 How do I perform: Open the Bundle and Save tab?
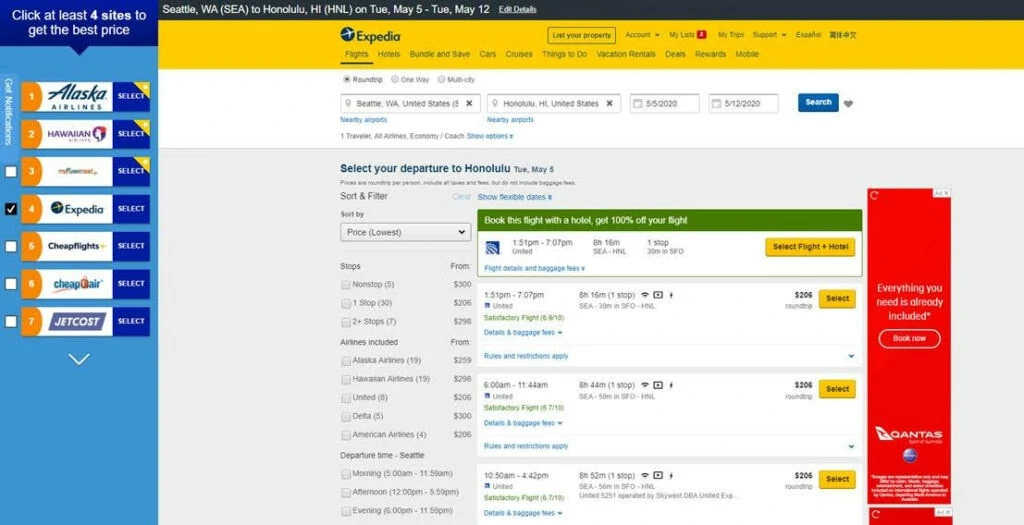coord(440,54)
